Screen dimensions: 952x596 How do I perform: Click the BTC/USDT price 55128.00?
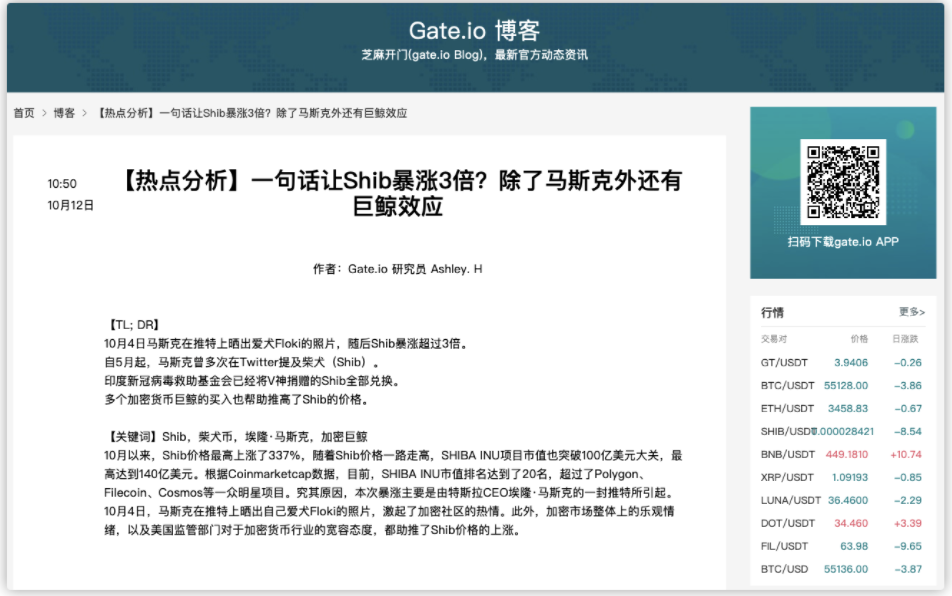click(x=846, y=385)
